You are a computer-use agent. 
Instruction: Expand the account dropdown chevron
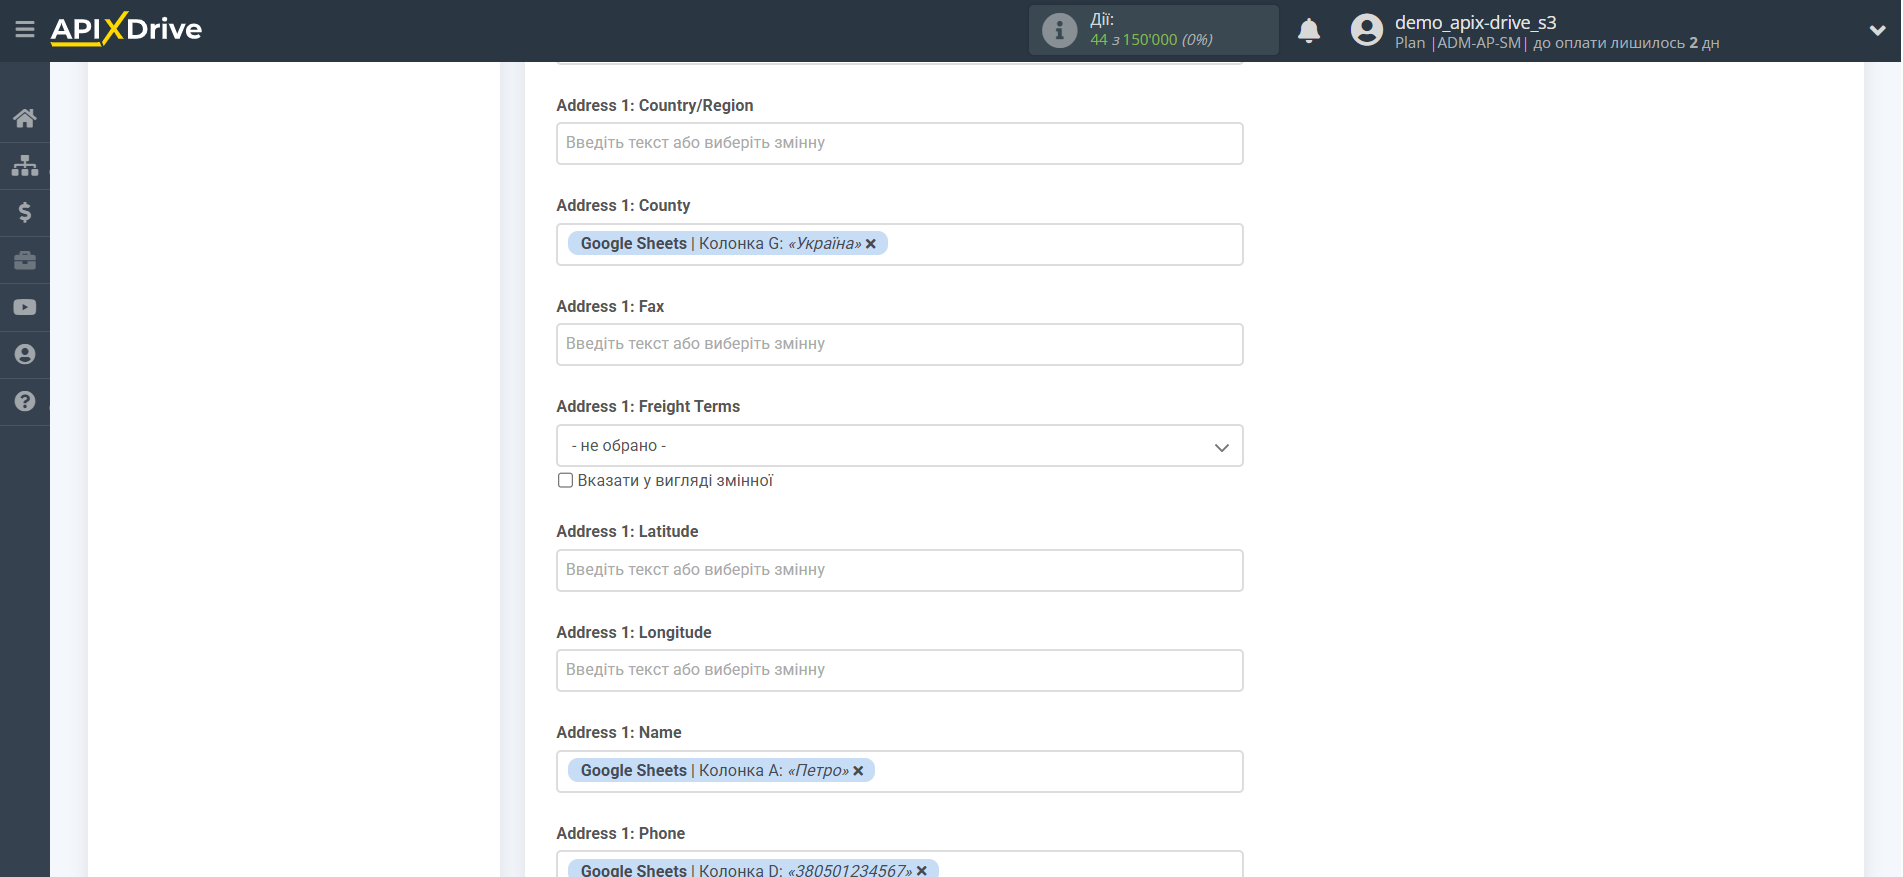point(1877,30)
